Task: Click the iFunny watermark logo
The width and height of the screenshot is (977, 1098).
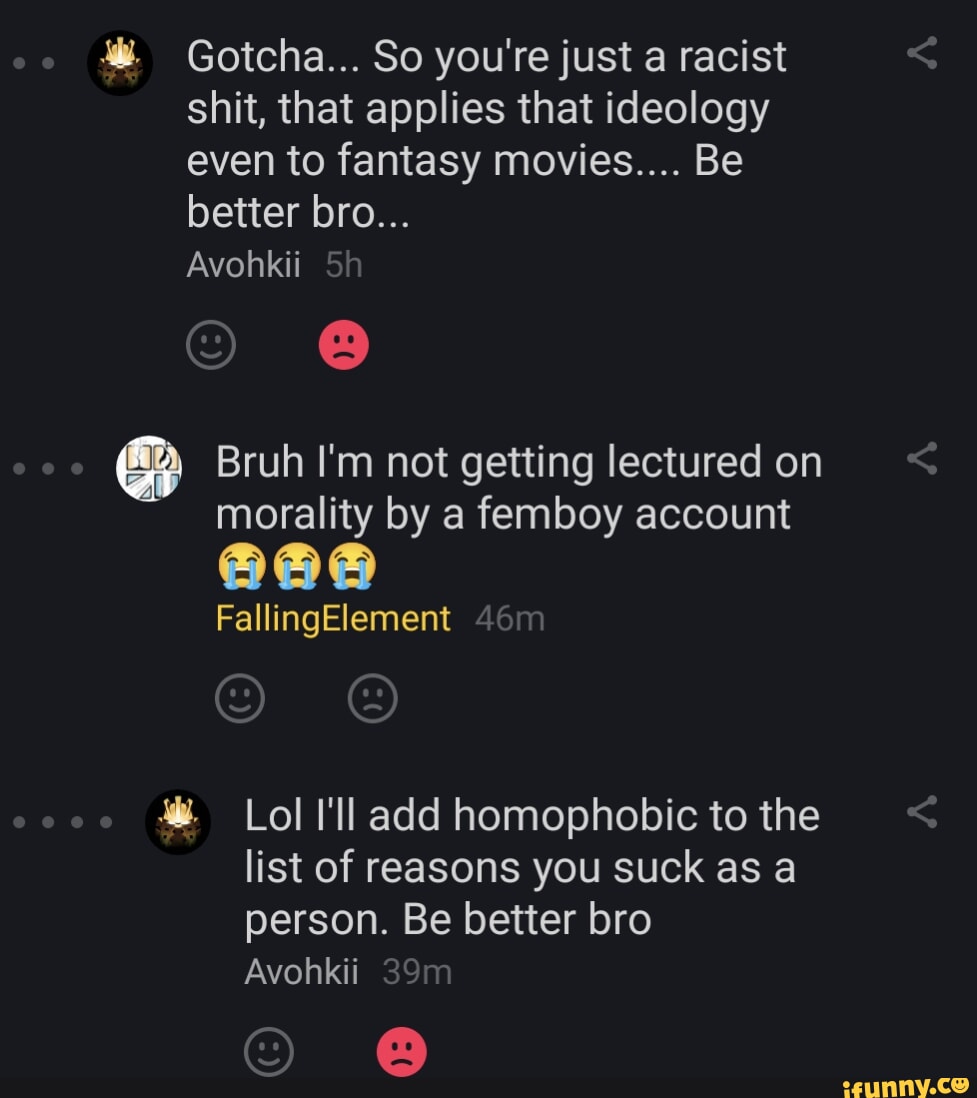Action: [x=905, y=1083]
